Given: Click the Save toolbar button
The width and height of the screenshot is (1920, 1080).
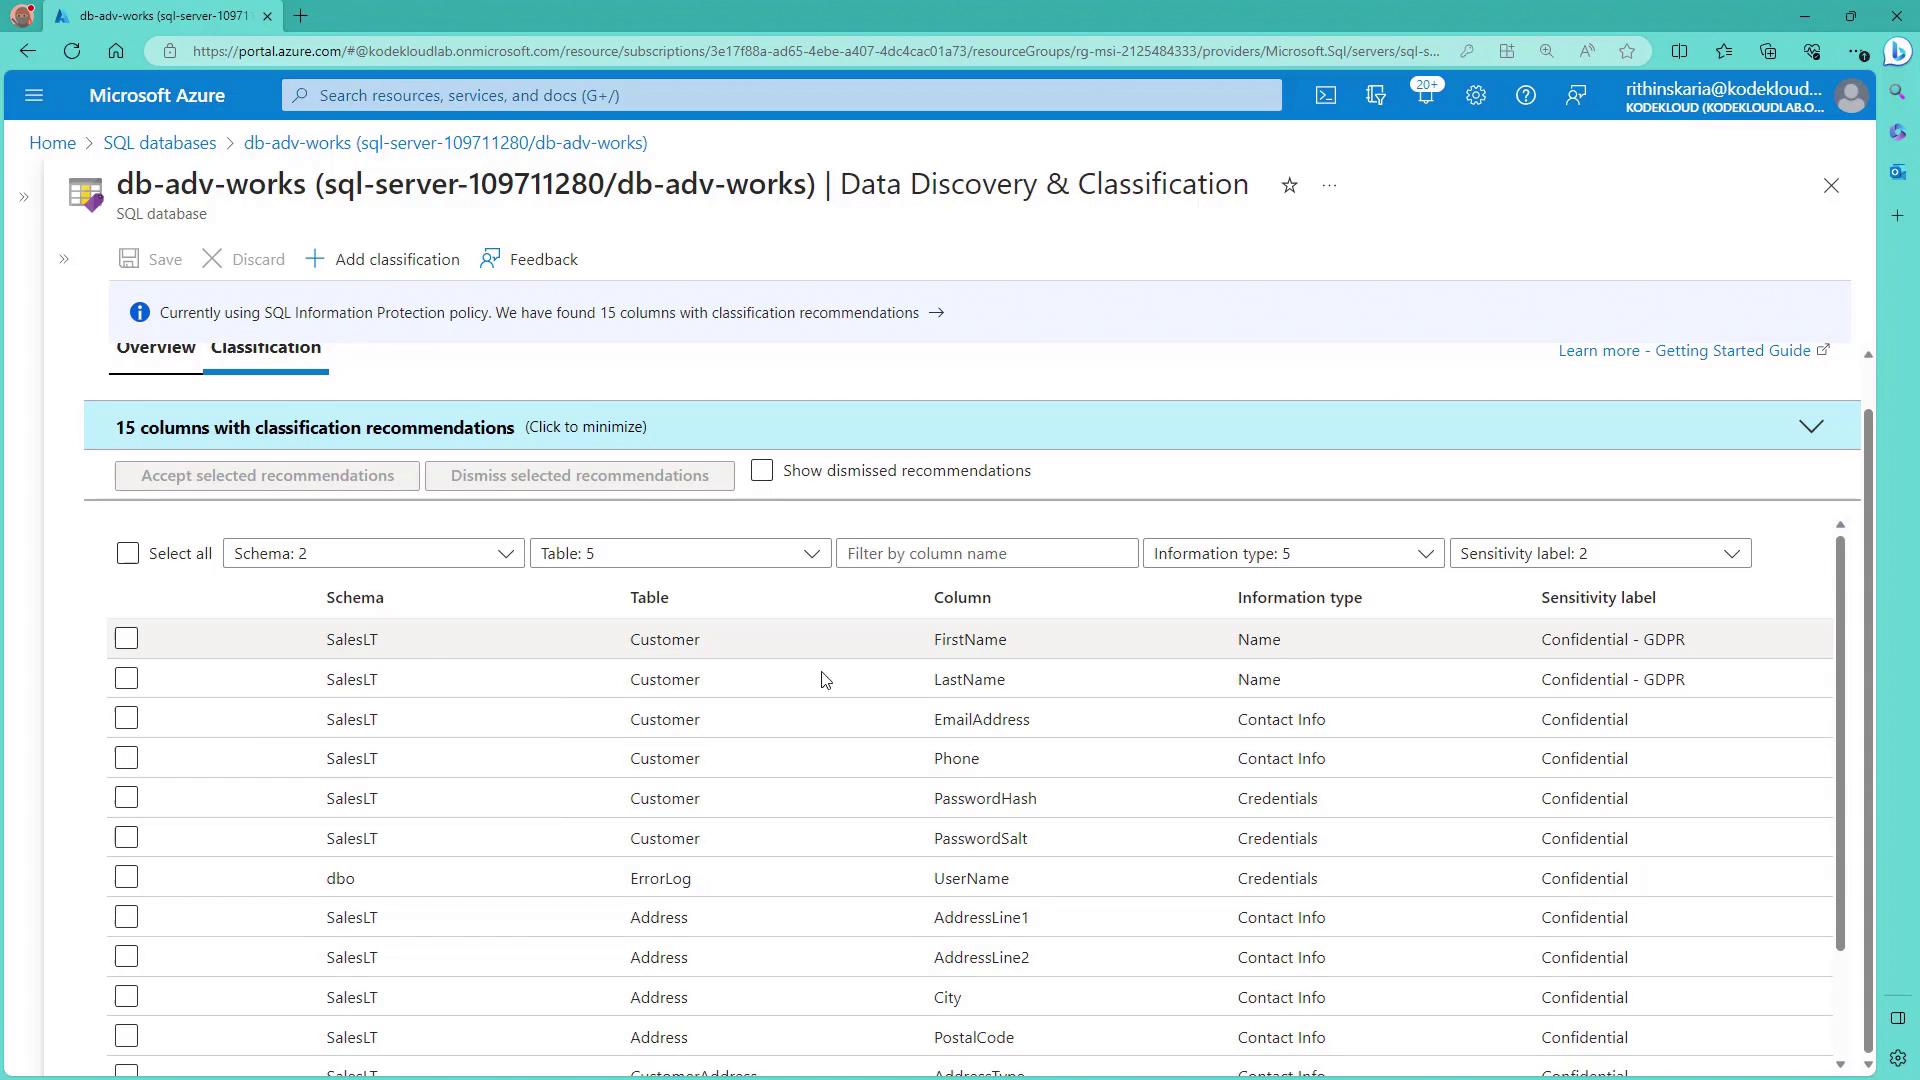Looking at the screenshot, I should click(x=150, y=259).
